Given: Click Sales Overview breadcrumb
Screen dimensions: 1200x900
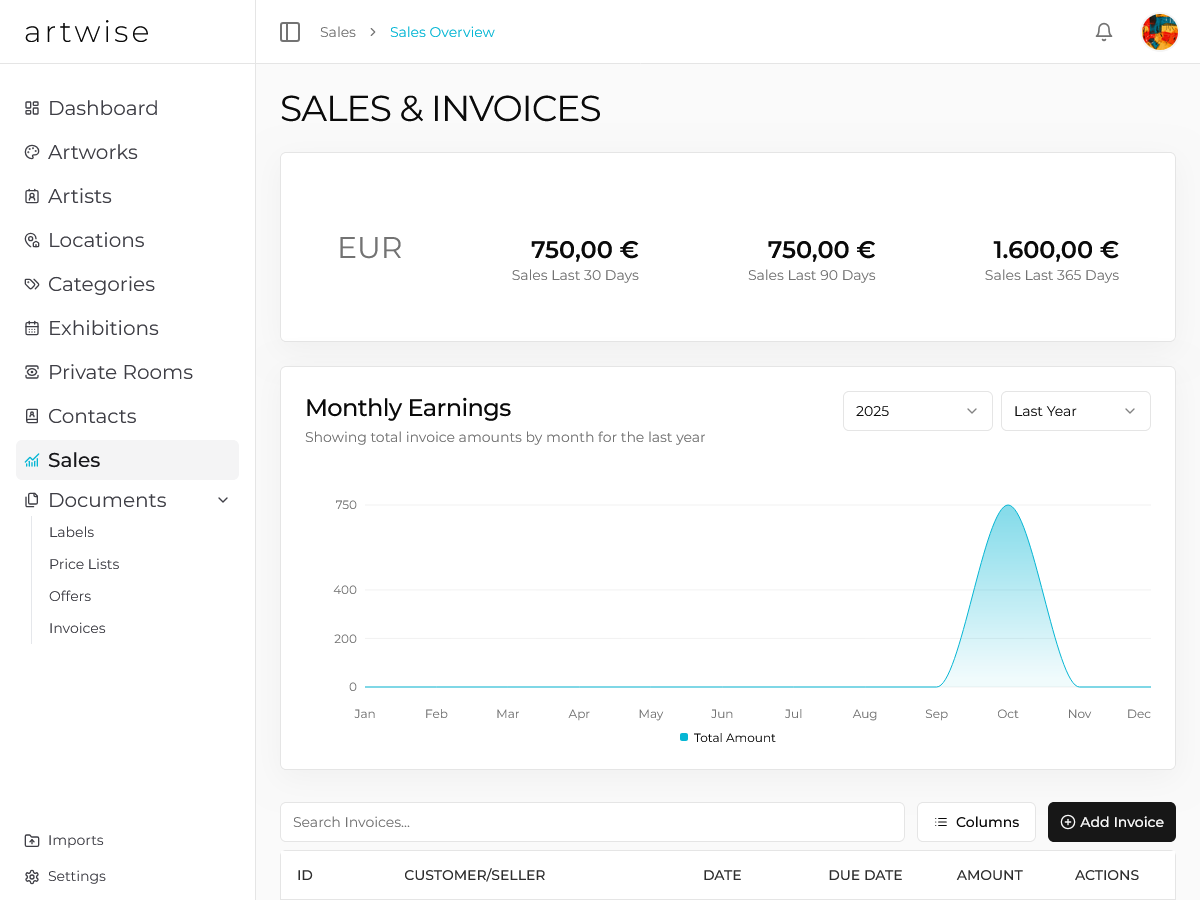Looking at the screenshot, I should click(442, 32).
